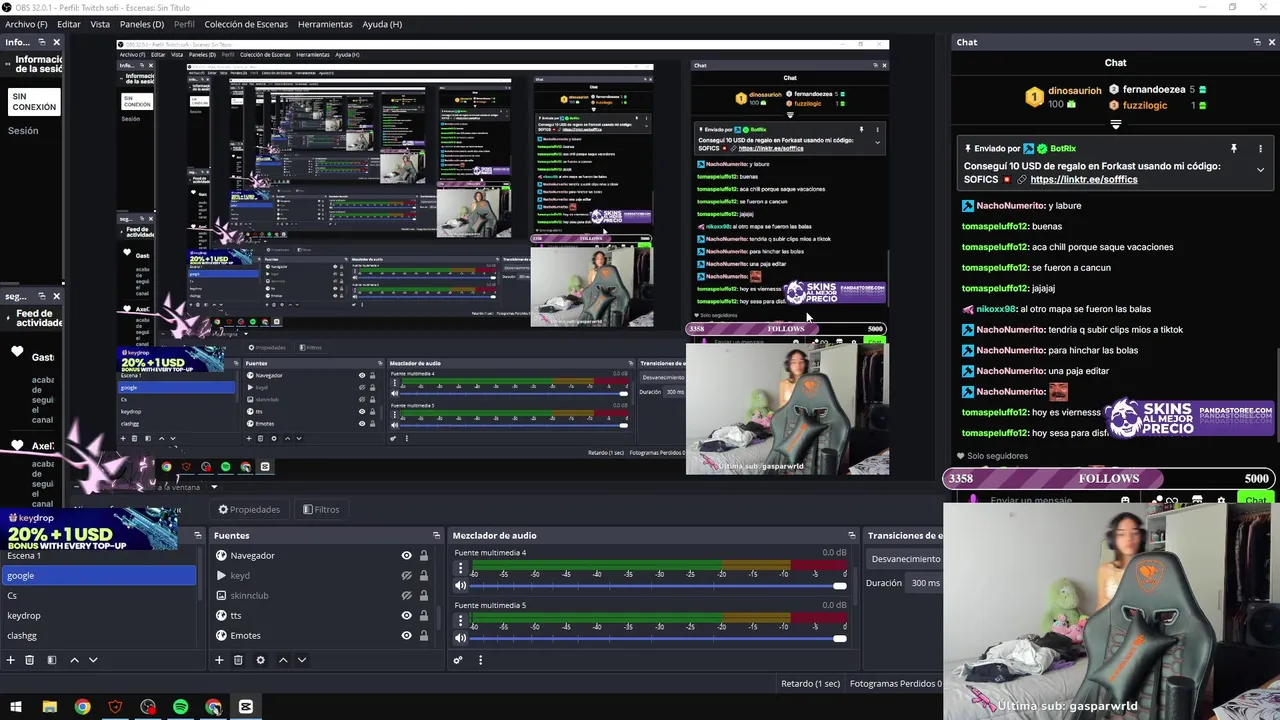
Task: Open the linktr.ee/sofffics link
Action: [x=1084, y=180]
